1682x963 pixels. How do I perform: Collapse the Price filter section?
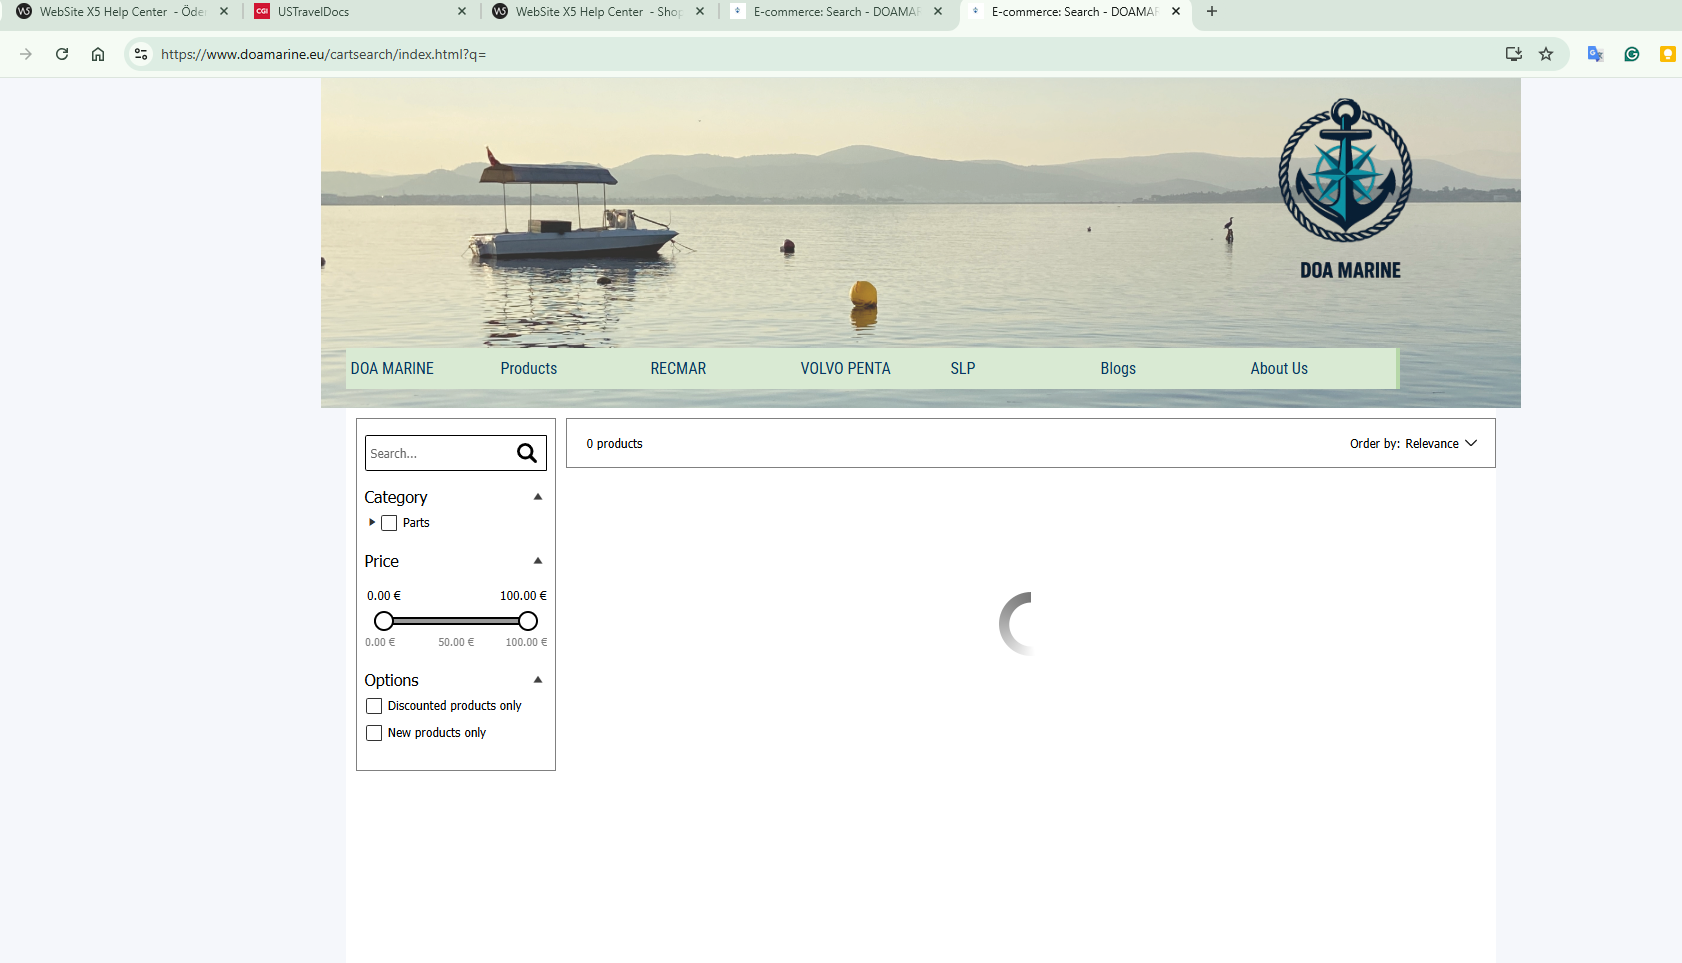click(x=538, y=561)
